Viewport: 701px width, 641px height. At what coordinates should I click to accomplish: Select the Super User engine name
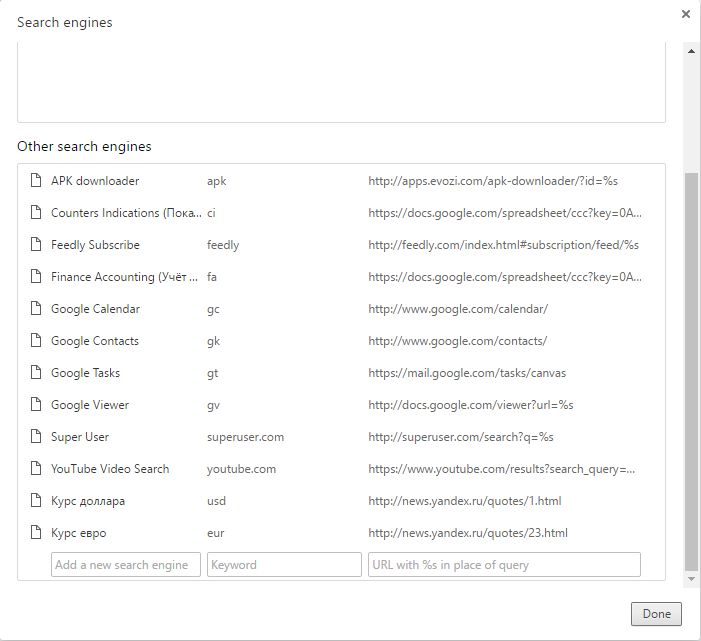(80, 437)
